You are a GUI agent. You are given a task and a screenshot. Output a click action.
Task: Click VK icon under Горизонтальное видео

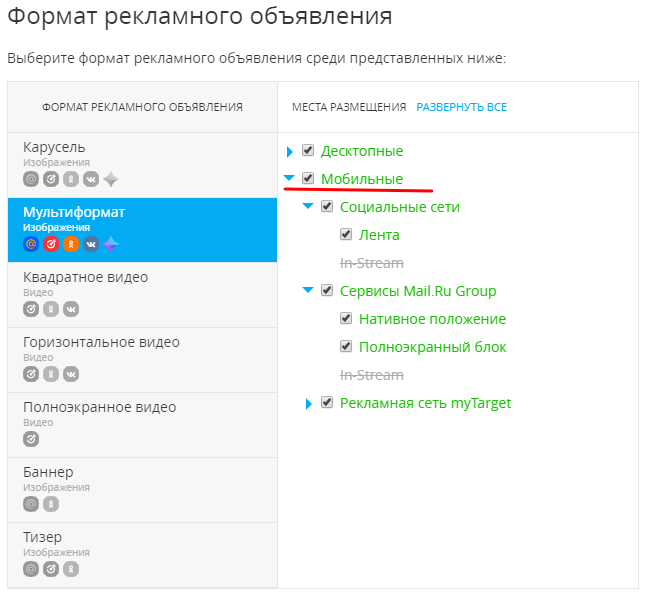(x=71, y=374)
